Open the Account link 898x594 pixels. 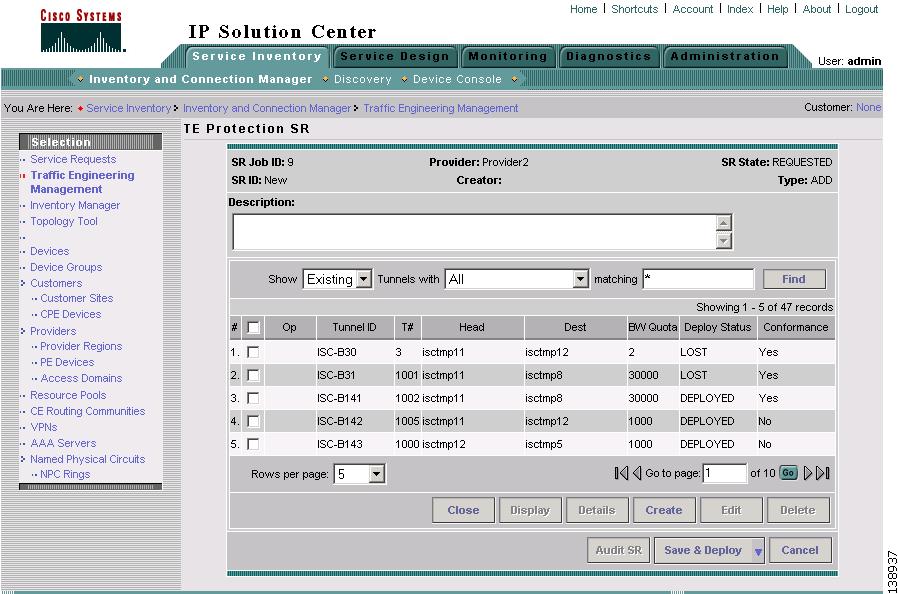pos(693,9)
